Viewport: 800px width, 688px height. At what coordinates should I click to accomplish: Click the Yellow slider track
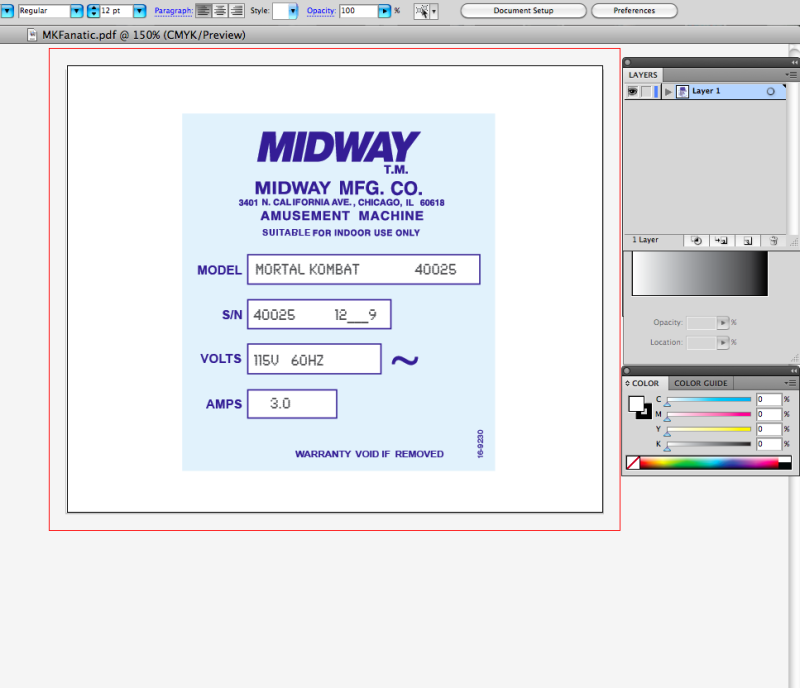click(x=709, y=429)
